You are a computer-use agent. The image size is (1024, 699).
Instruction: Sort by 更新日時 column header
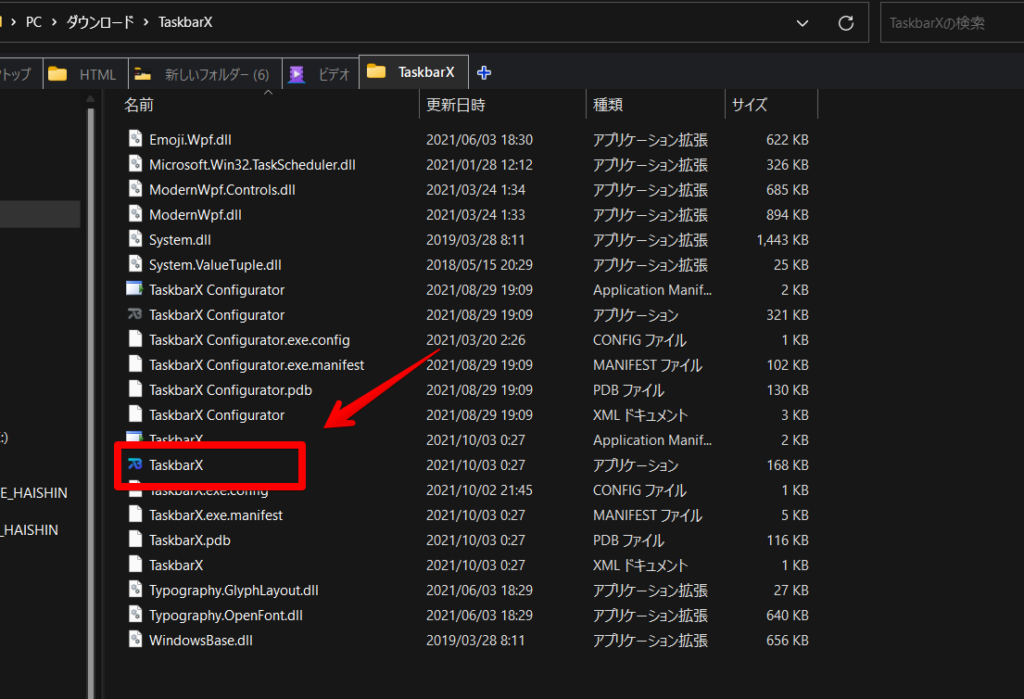click(456, 105)
